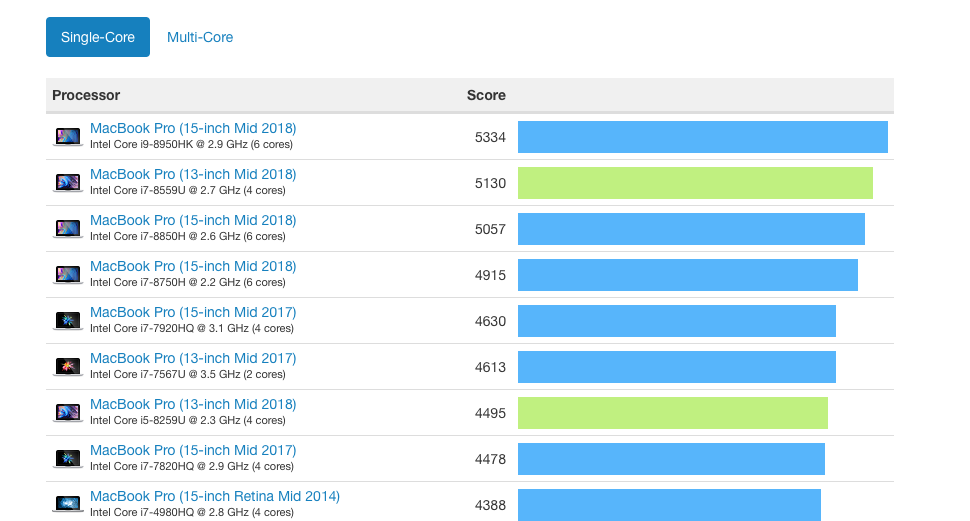Viewport: 970px width, 521px height.
Task: Click text Intel Core i7-7820HQ @ 2.9 GHz
Action: click(x=170, y=467)
